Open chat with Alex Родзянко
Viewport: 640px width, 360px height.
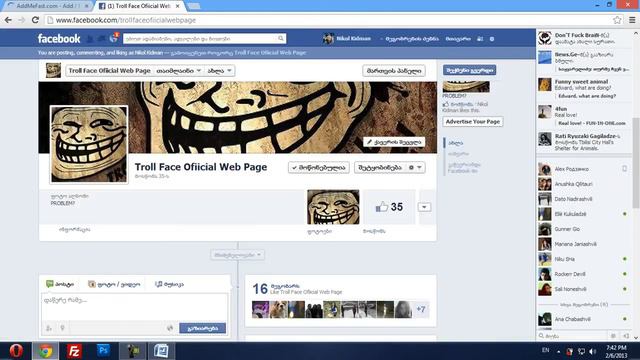tap(583, 169)
